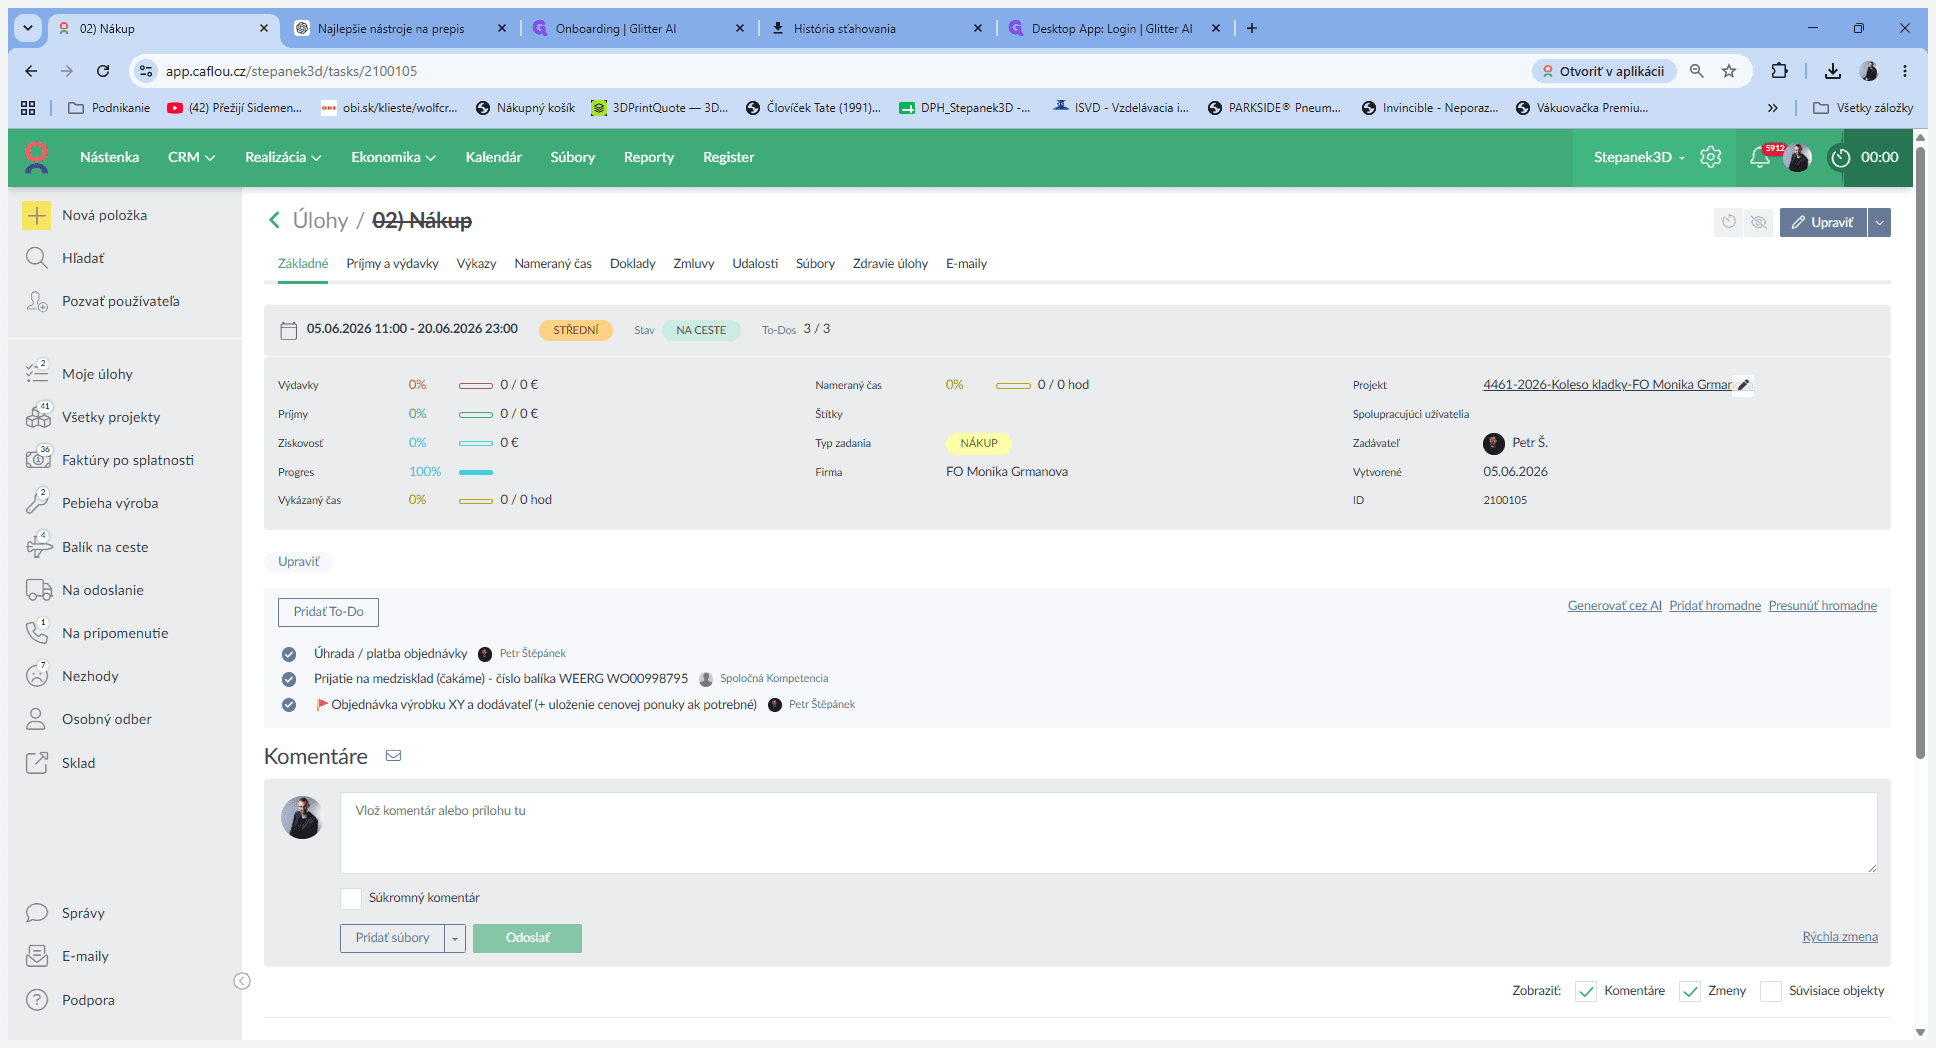
Task: Check the Súvisiace objekty checkbox
Action: coord(1771,991)
